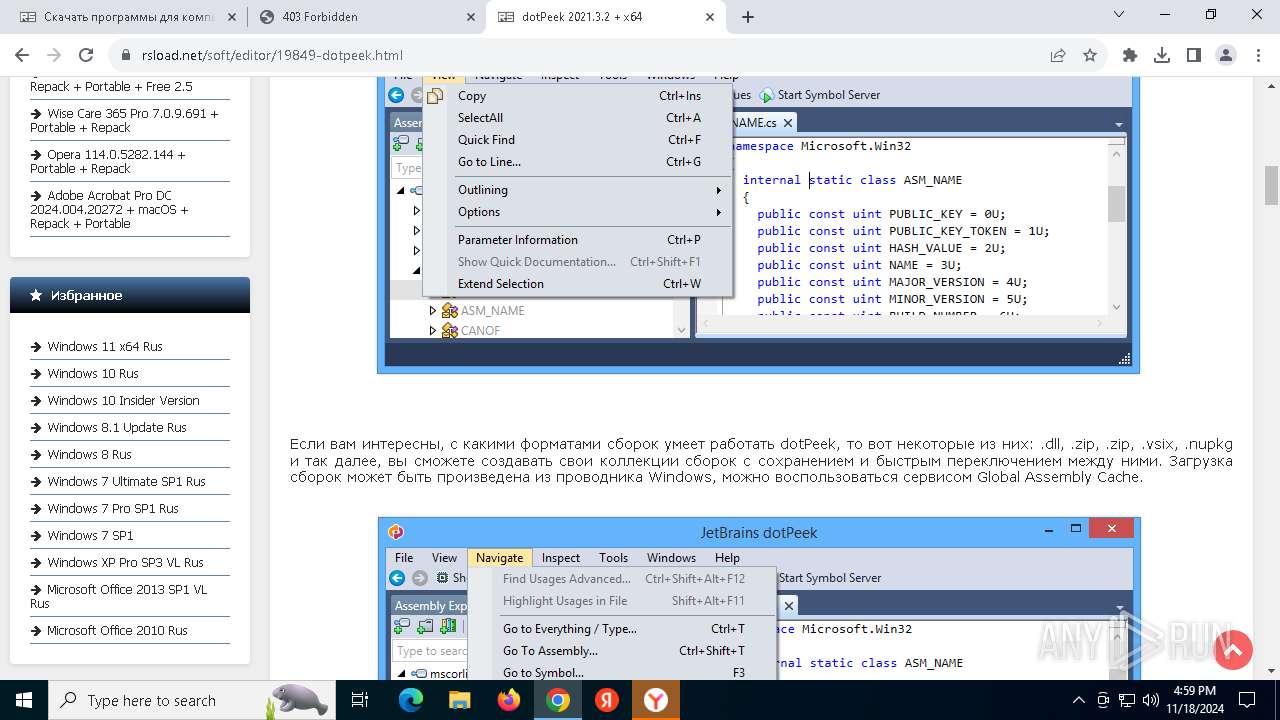
Task: Click the page vertical scrollbar thumb
Action: [x=1272, y=185]
